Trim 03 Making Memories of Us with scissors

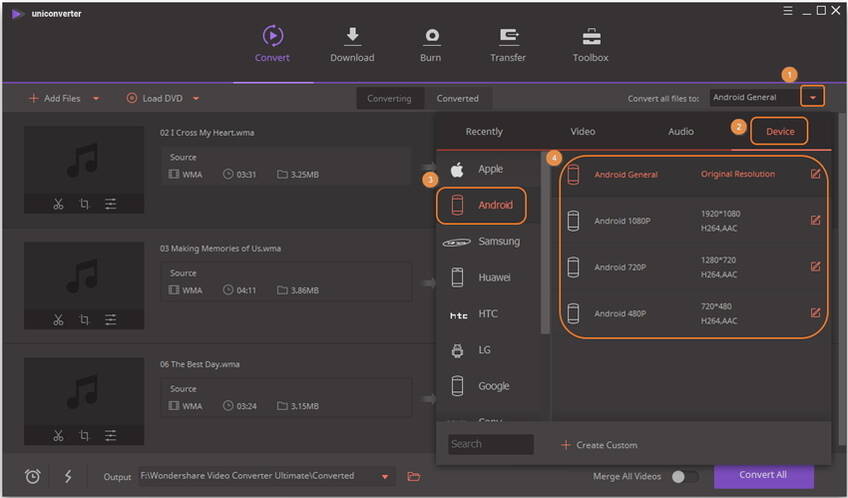(x=58, y=320)
